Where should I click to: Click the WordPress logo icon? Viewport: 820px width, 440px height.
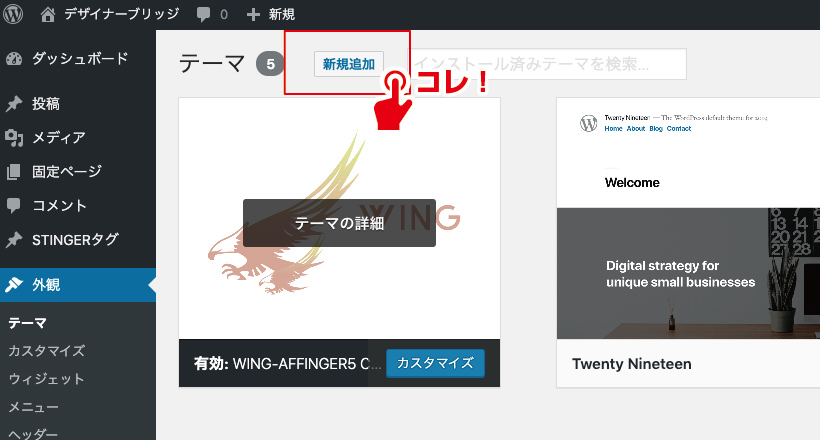point(15,15)
